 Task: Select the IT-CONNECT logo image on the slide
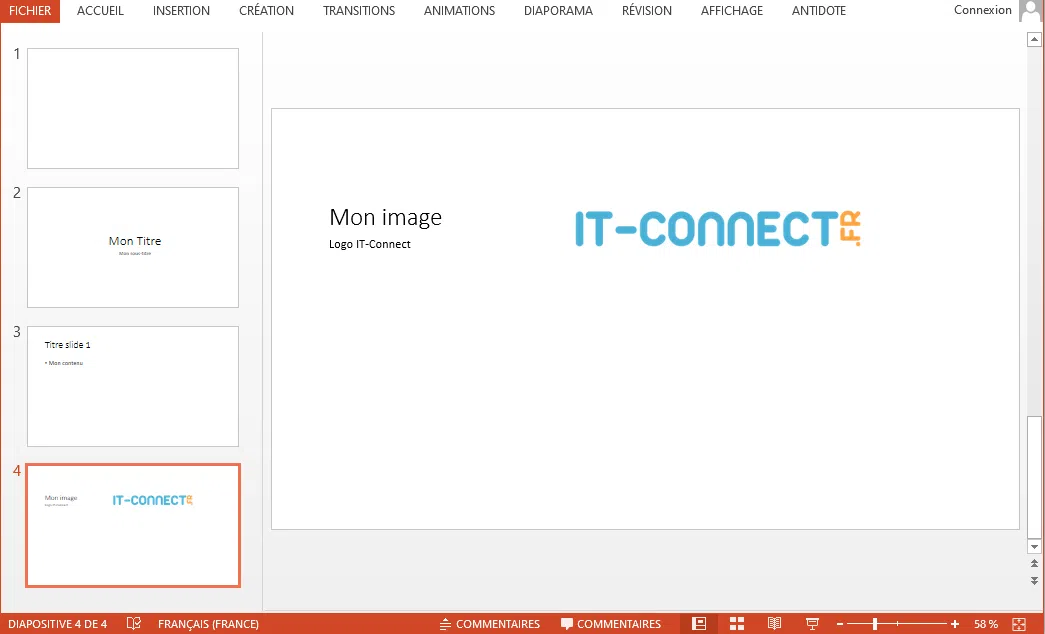[x=718, y=229]
